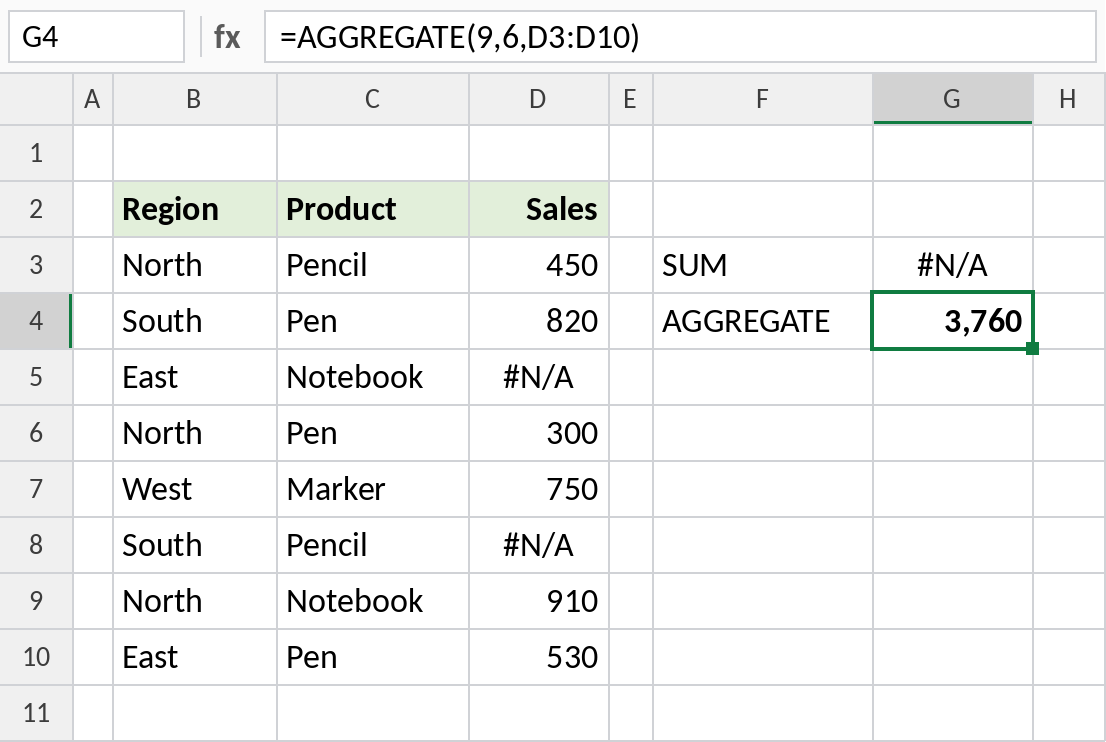
Task: Click the West region cell
Action: 195,489
